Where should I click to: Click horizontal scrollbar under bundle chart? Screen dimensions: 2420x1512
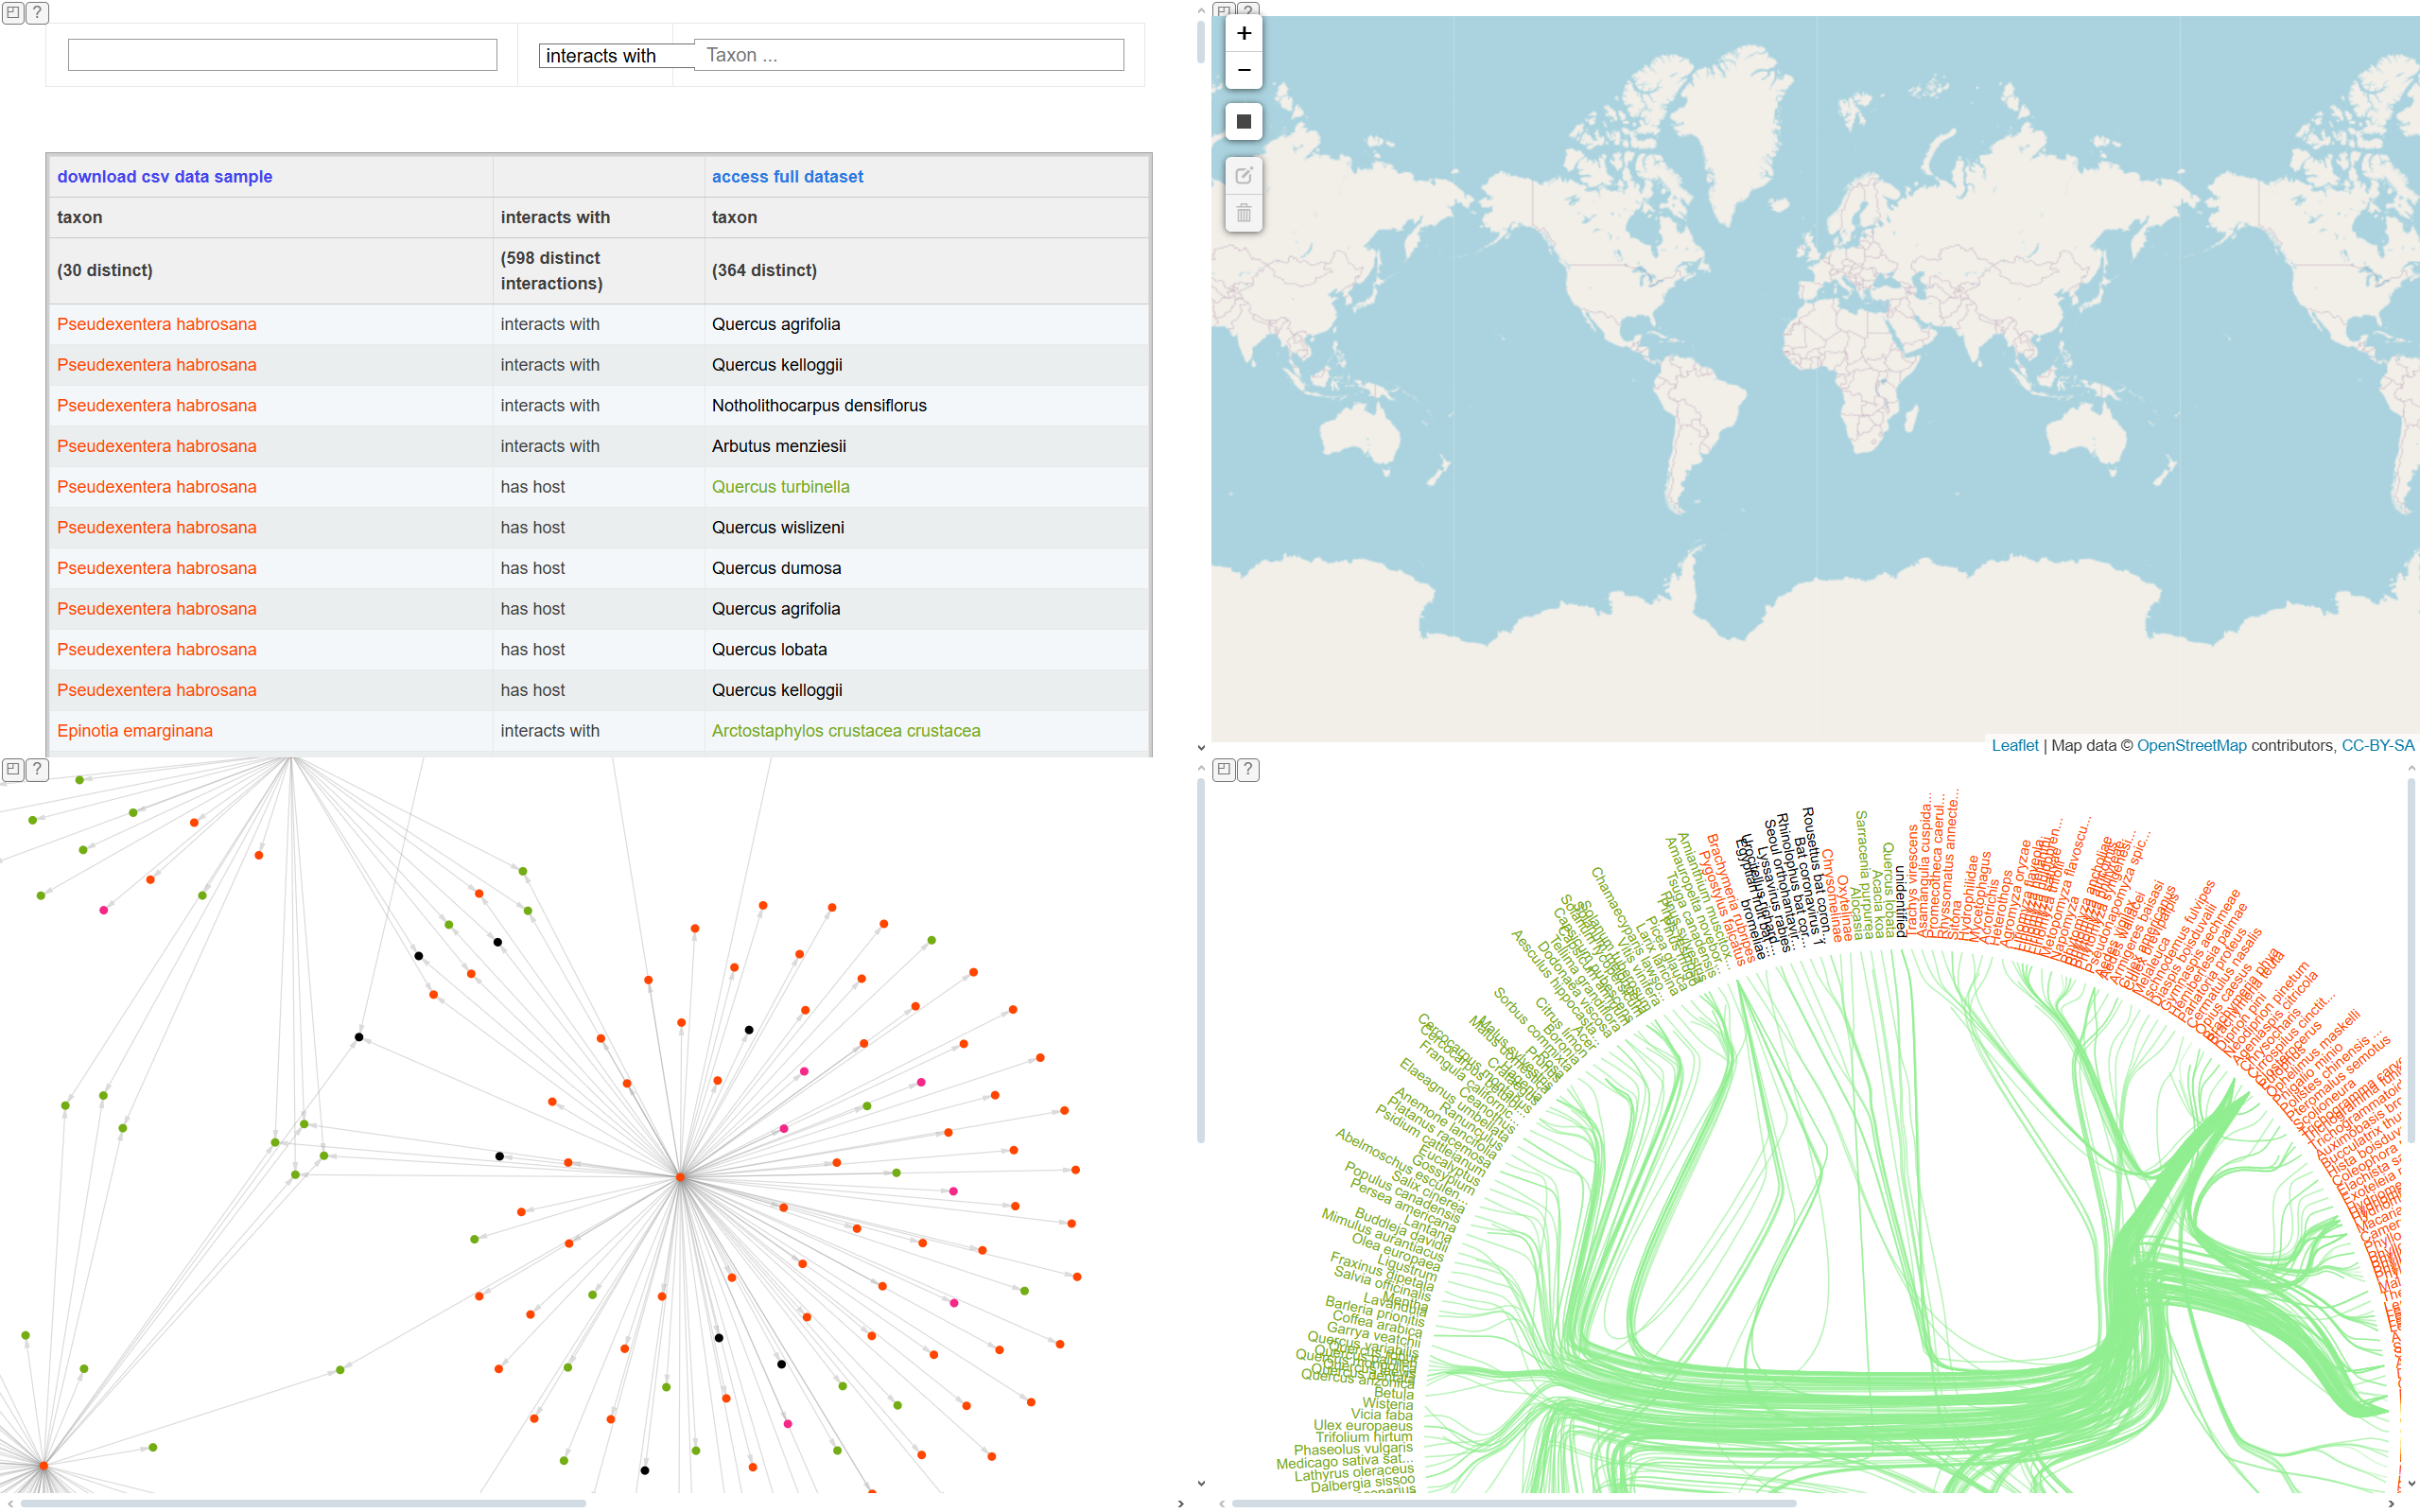1514,1503
